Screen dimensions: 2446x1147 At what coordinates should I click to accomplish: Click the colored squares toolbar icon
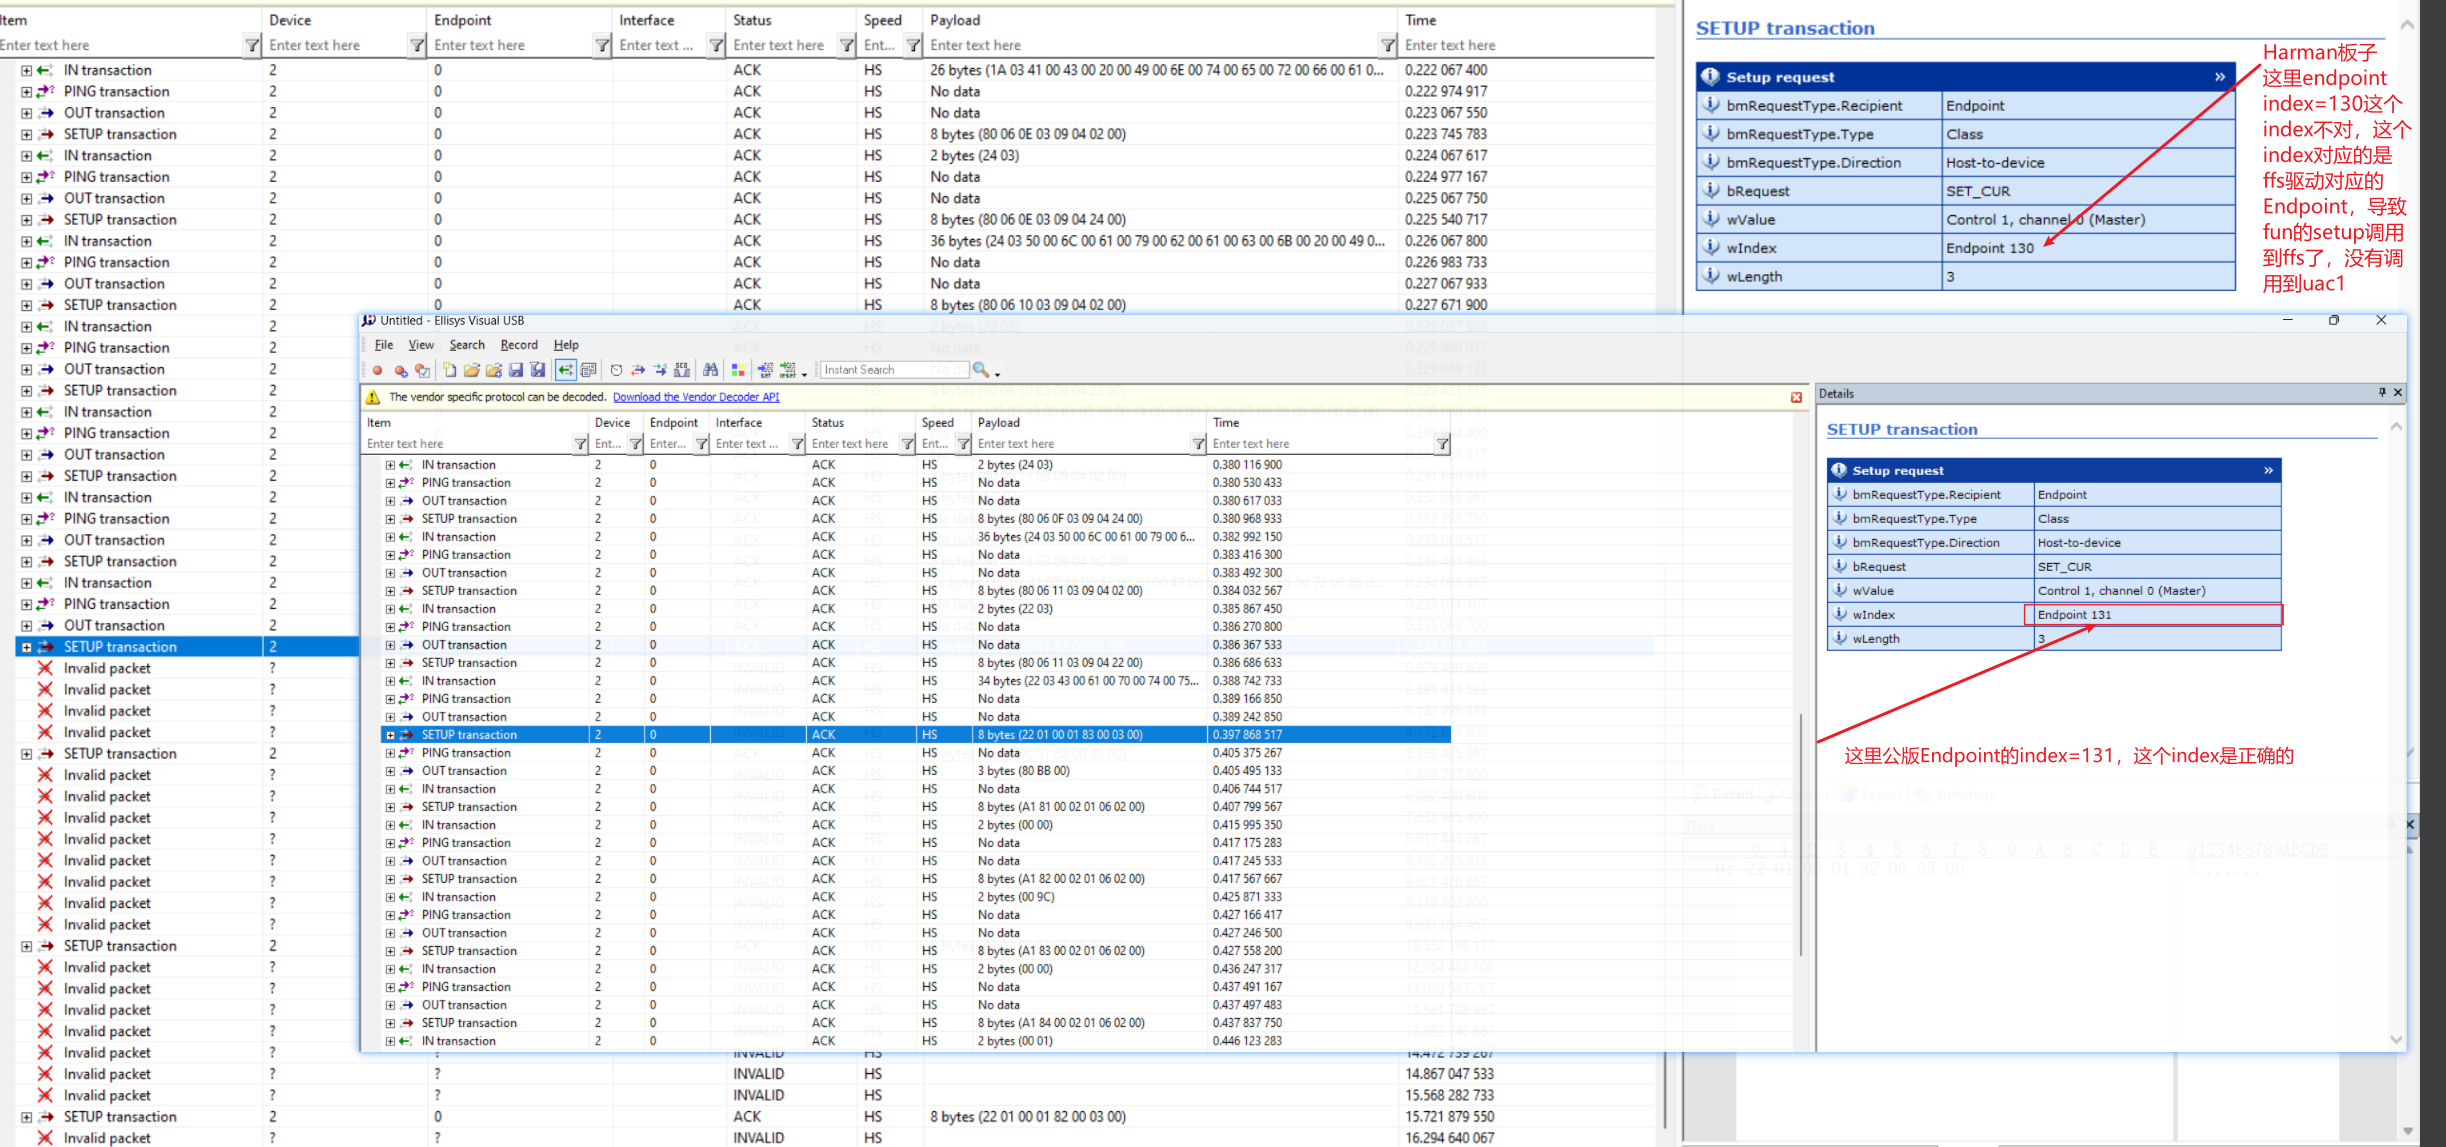(x=738, y=370)
